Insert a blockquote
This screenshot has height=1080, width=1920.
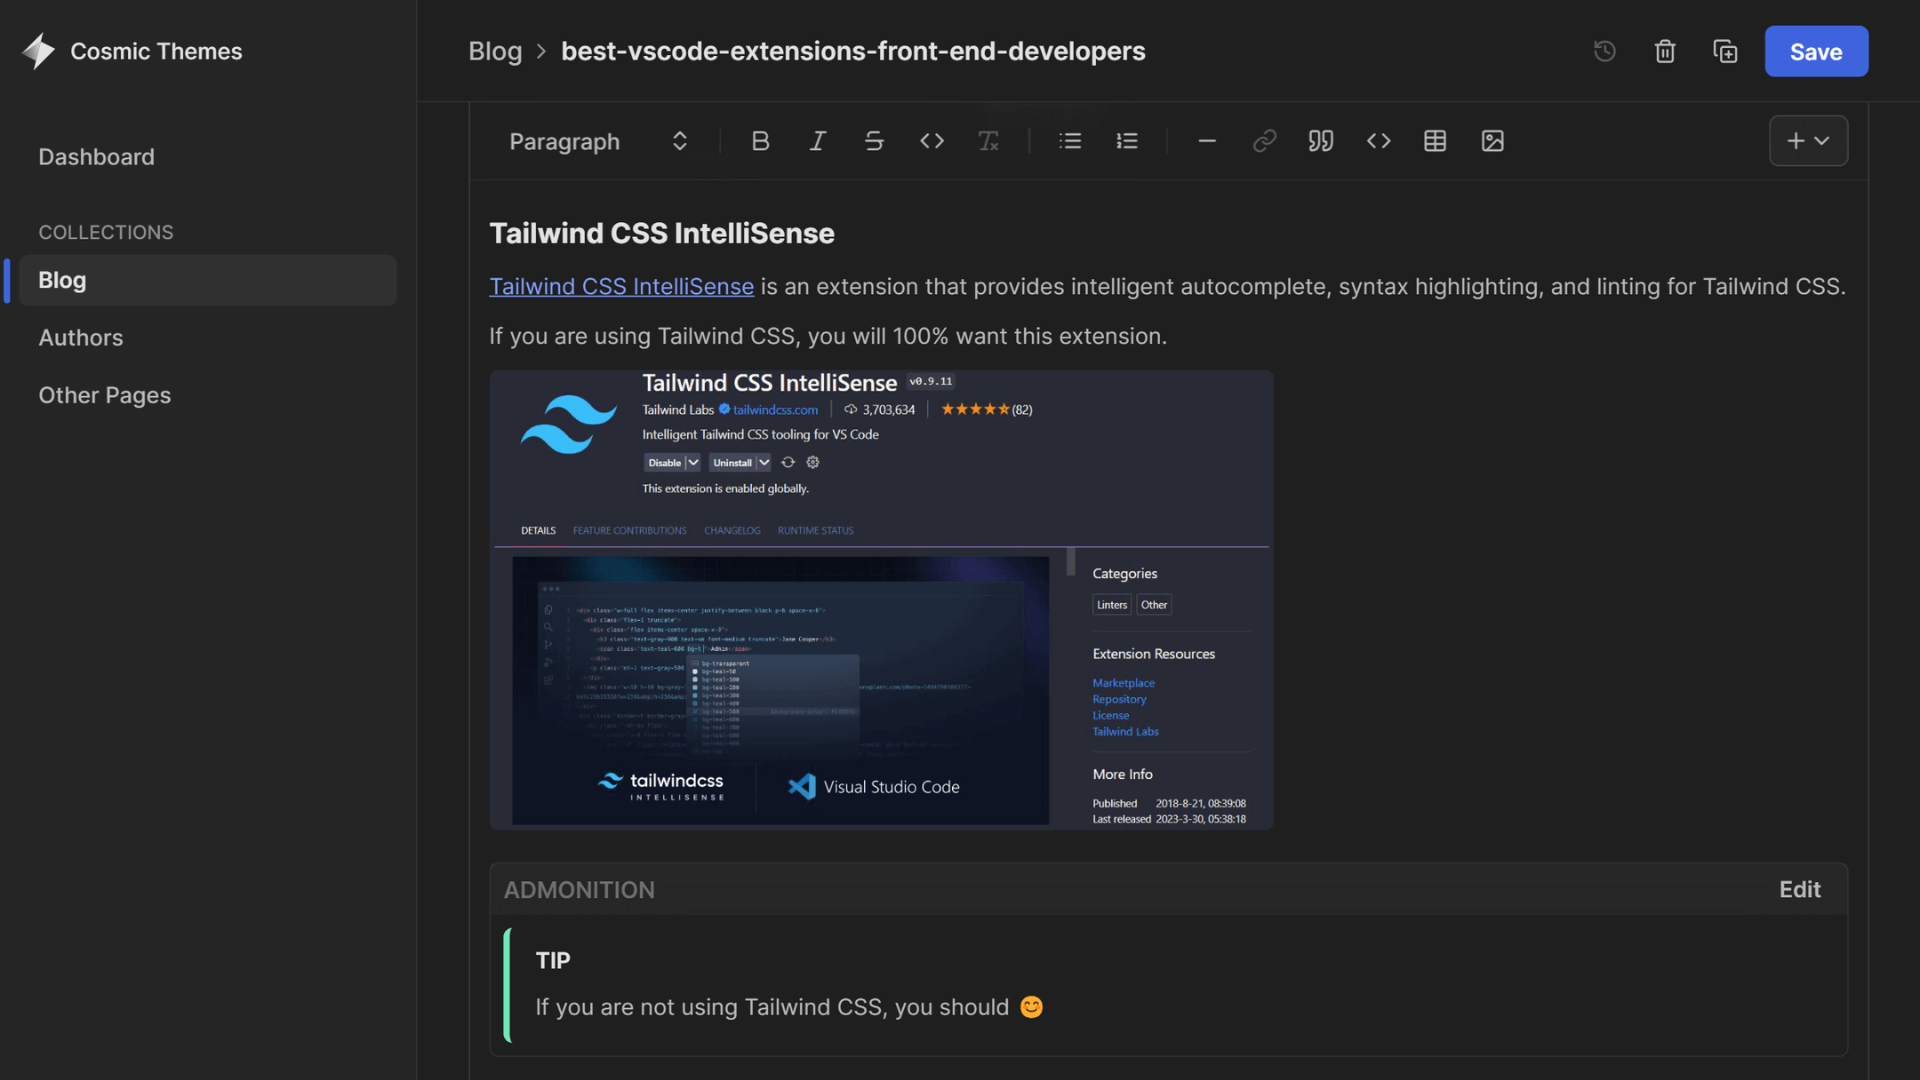pyautogui.click(x=1321, y=141)
